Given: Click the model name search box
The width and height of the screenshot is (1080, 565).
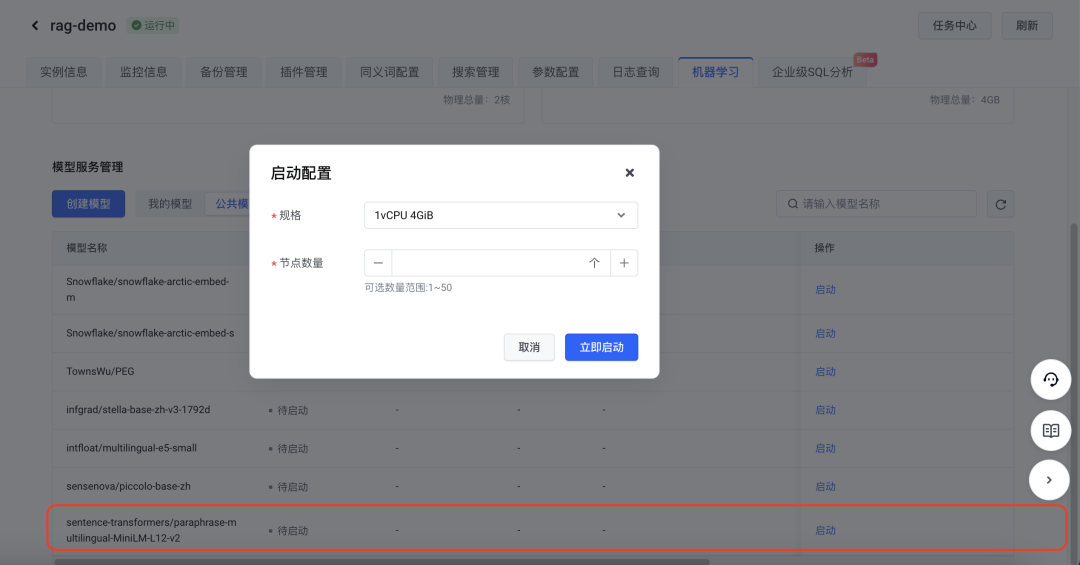Looking at the screenshot, I should click(876, 204).
